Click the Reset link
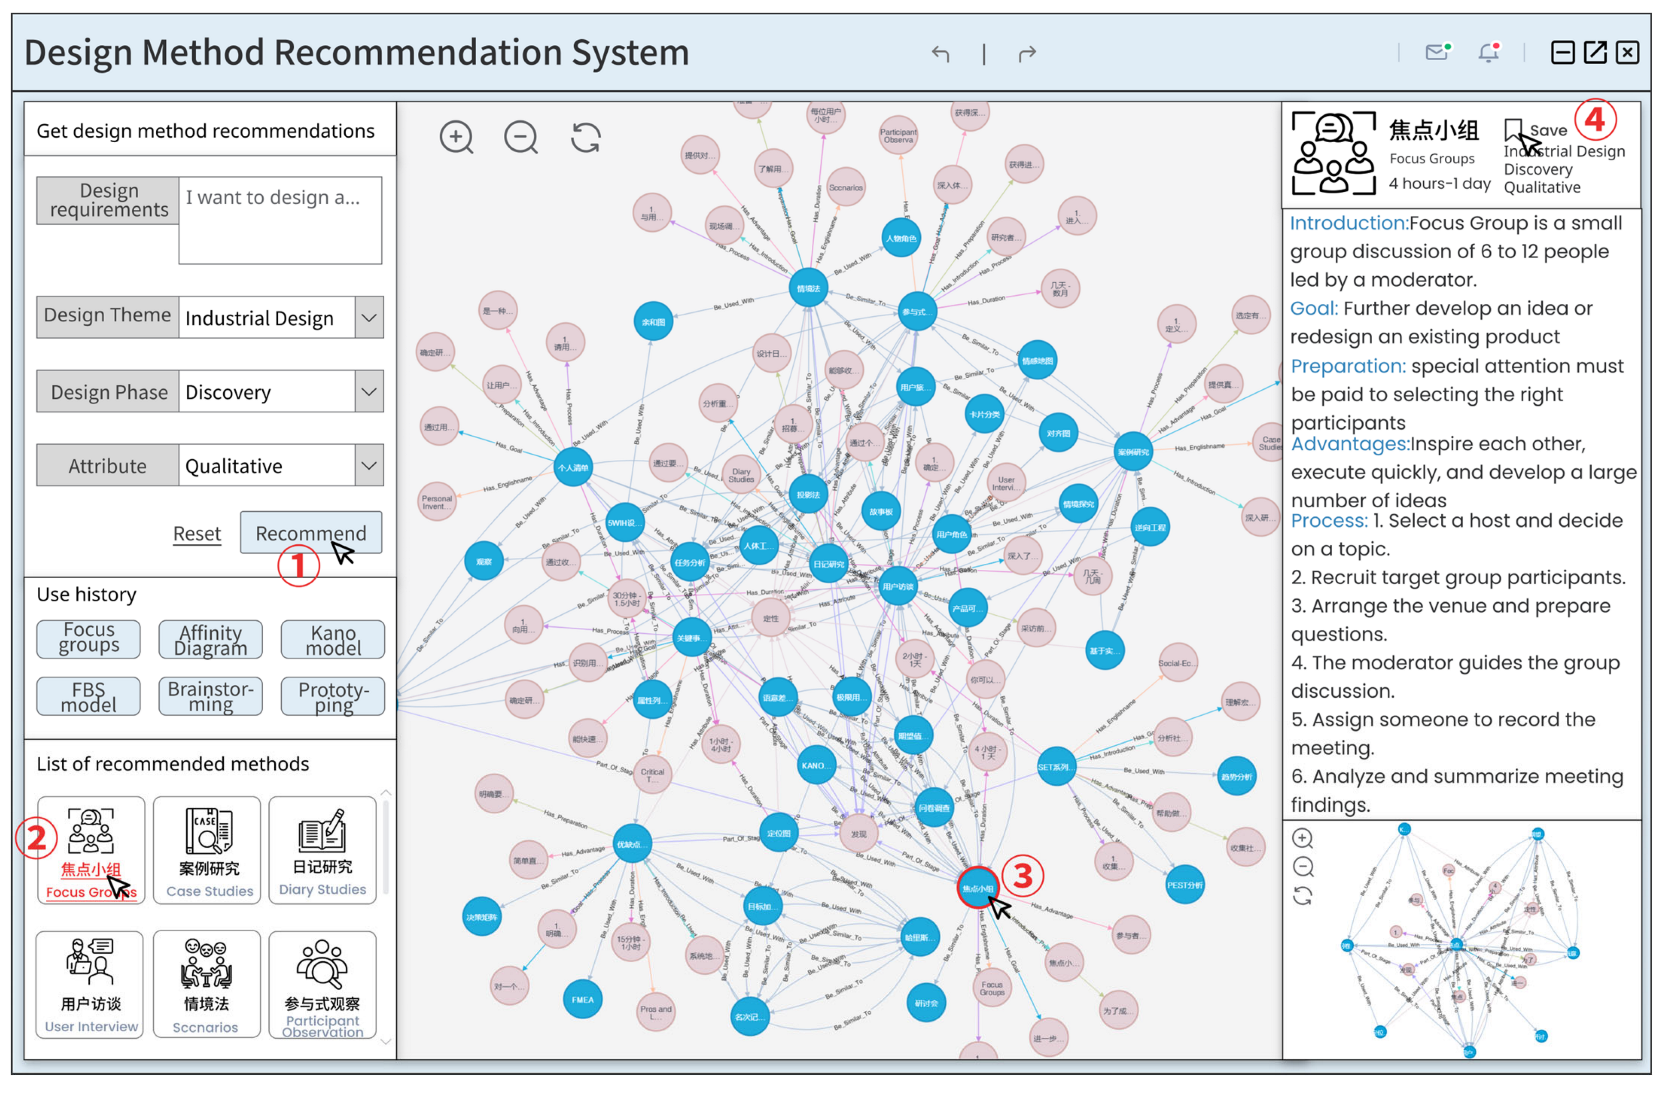The height and width of the screenshot is (1095, 1665). point(197,534)
